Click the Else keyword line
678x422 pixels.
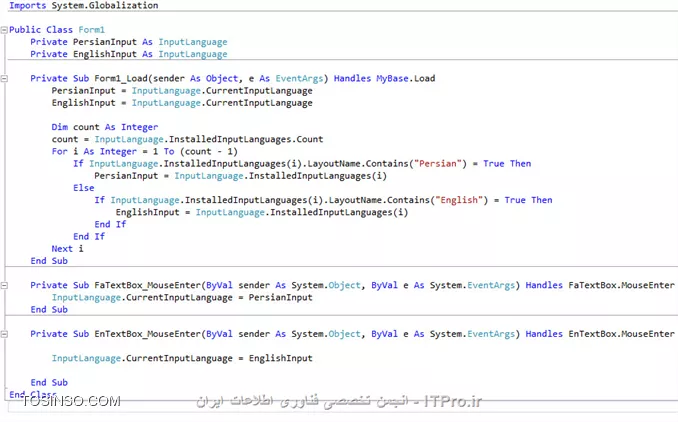pos(83,188)
